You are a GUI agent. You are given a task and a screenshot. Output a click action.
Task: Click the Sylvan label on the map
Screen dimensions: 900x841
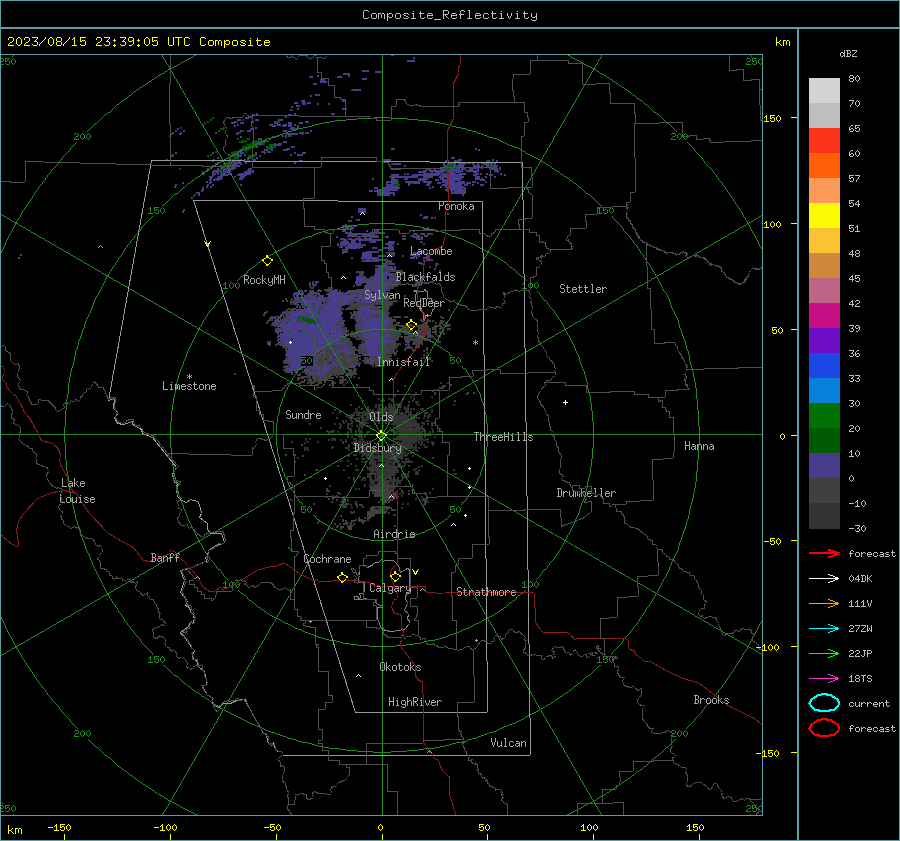click(x=382, y=295)
